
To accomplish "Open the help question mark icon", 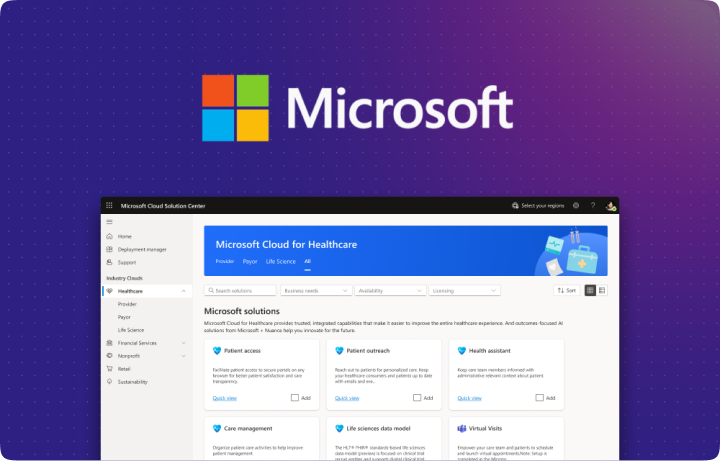I will 593,205.
